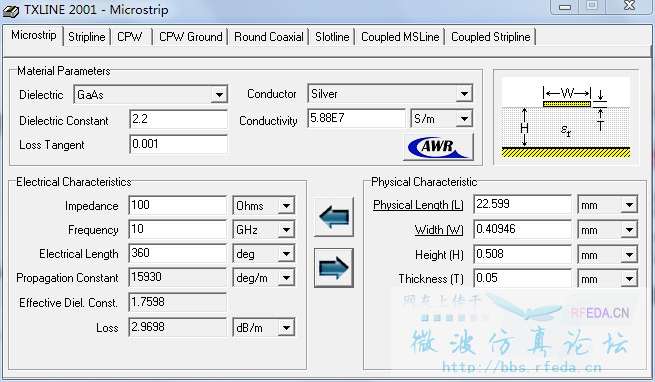
Task: Click the Electrical Length field 360
Action: click(x=178, y=253)
